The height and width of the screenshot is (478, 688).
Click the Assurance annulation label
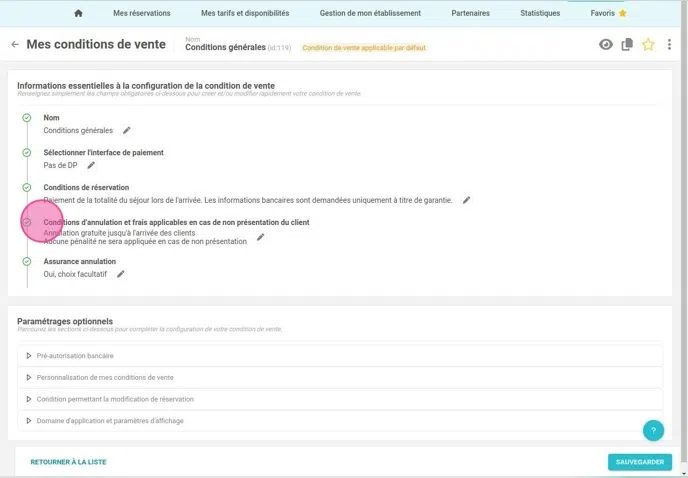pyautogui.click(x=79, y=261)
